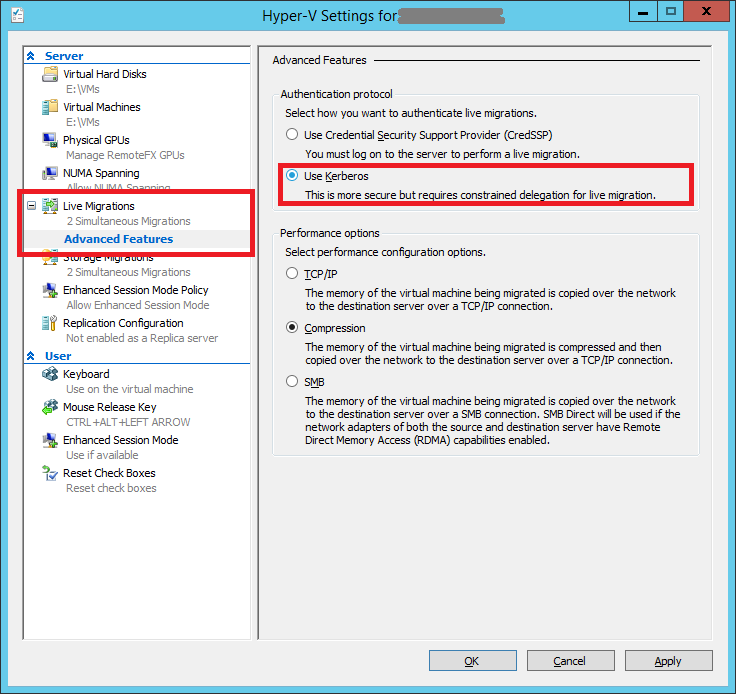Screen dimensions: 736x694
Task: Collapse the User section chevron
Action: click(31, 356)
